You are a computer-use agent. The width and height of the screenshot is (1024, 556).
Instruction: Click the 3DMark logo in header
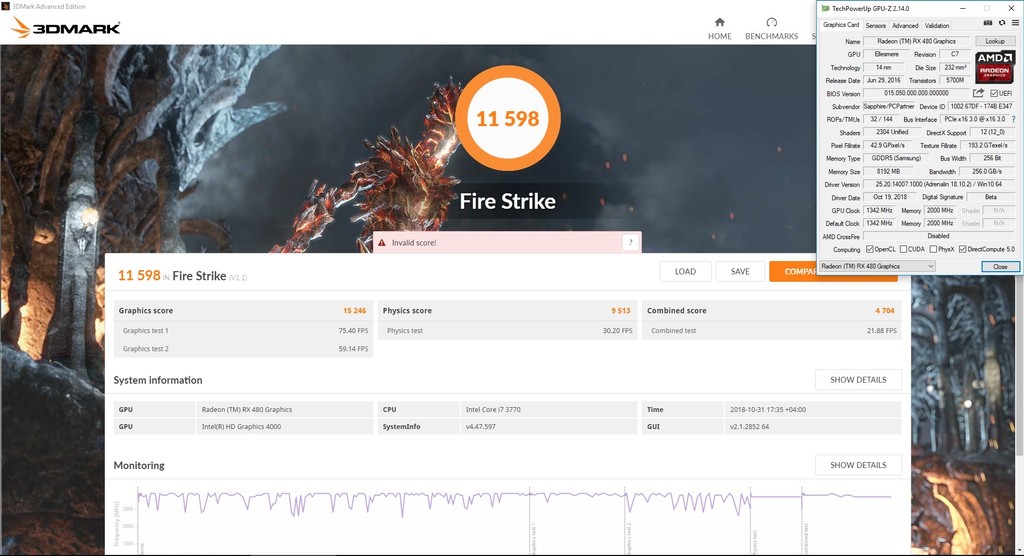pyautogui.click(x=66, y=27)
